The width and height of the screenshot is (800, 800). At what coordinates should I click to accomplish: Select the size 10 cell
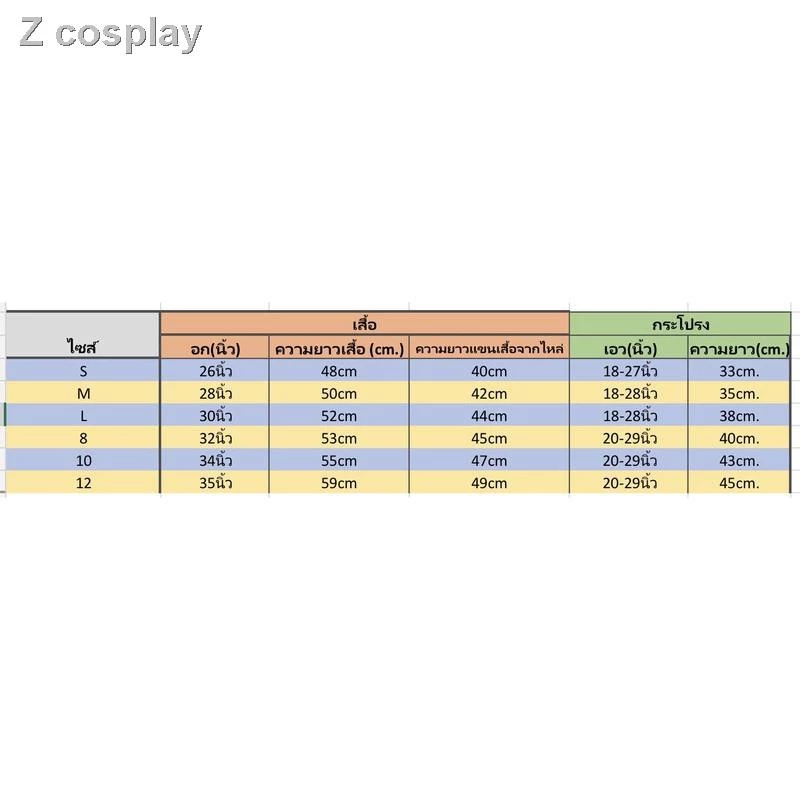83,460
